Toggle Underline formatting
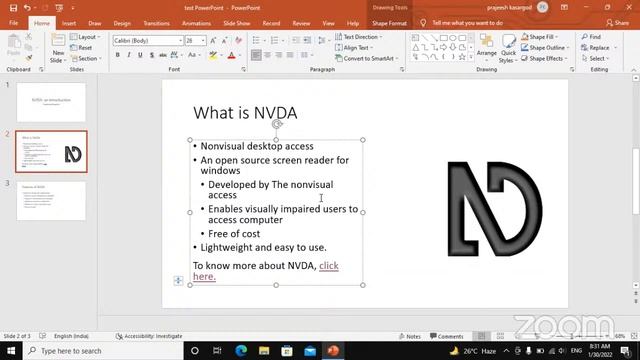Image resolution: width=640 pixels, height=360 pixels. [140, 55]
